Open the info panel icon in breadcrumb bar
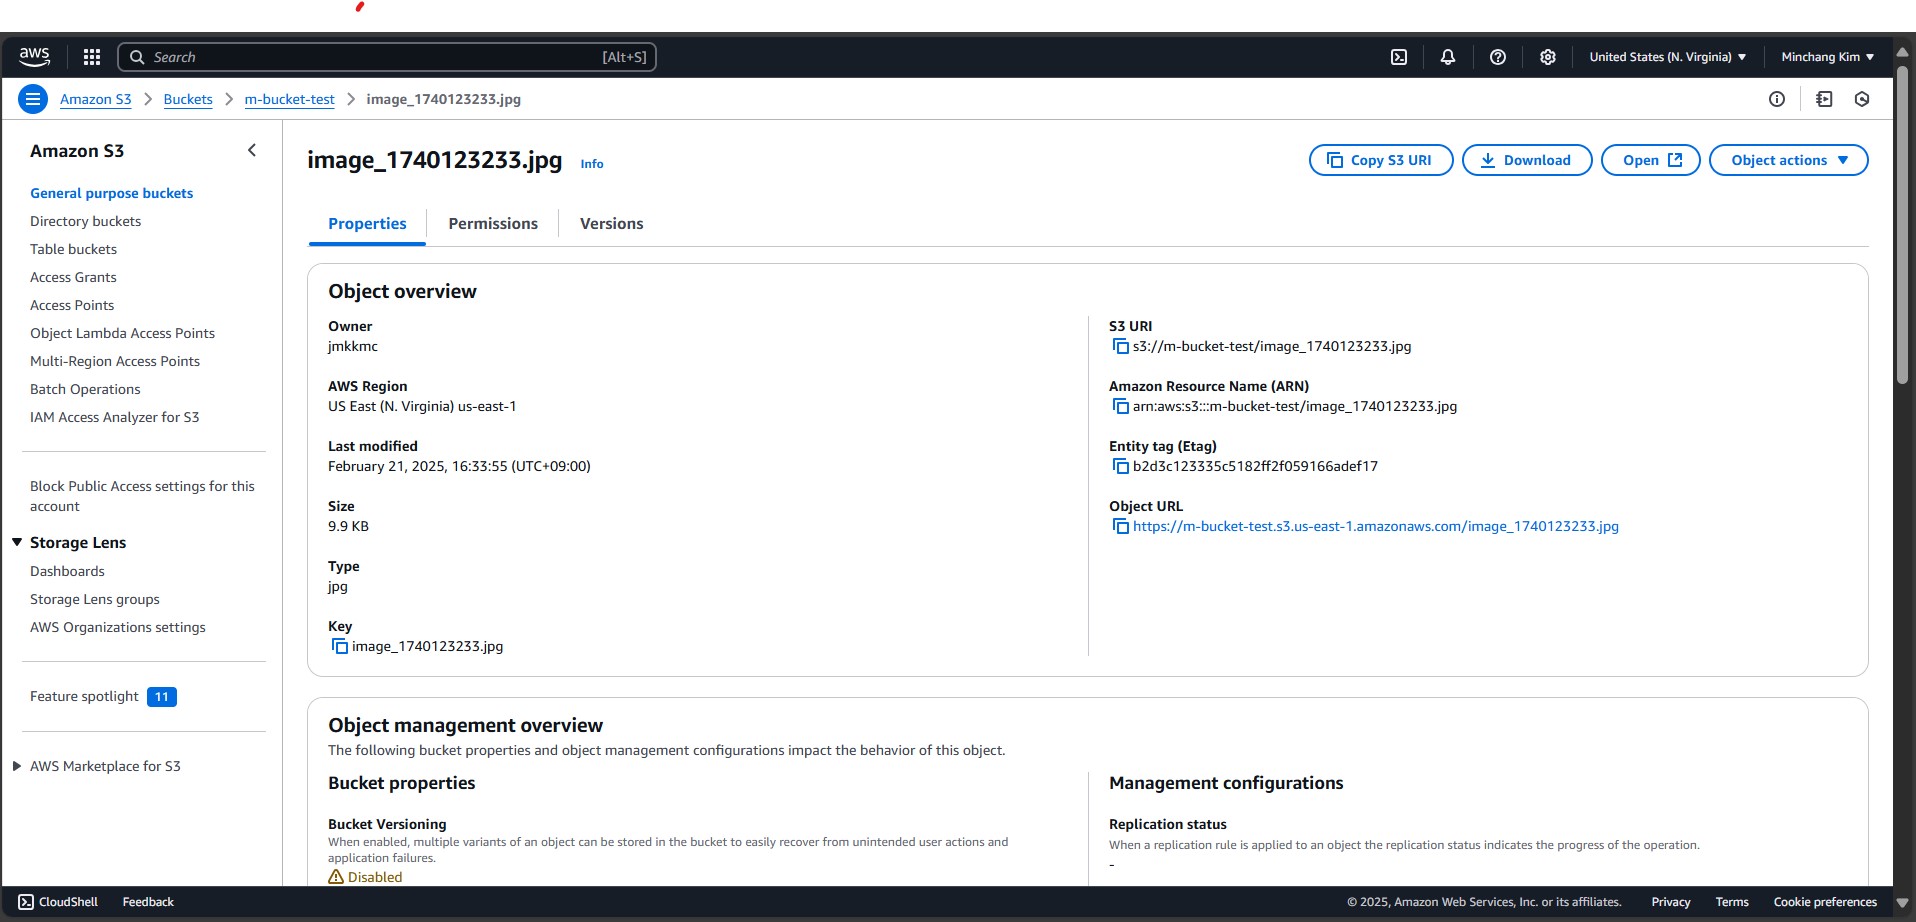1916x922 pixels. coord(1777,99)
